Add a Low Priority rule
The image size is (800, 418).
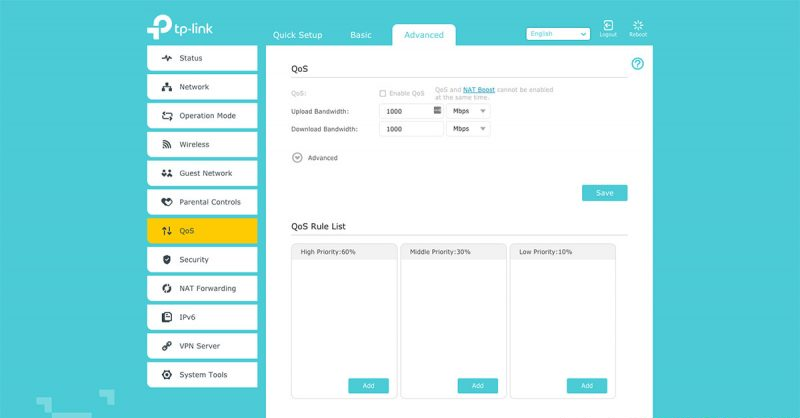pyautogui.click(x=586, y=385)
